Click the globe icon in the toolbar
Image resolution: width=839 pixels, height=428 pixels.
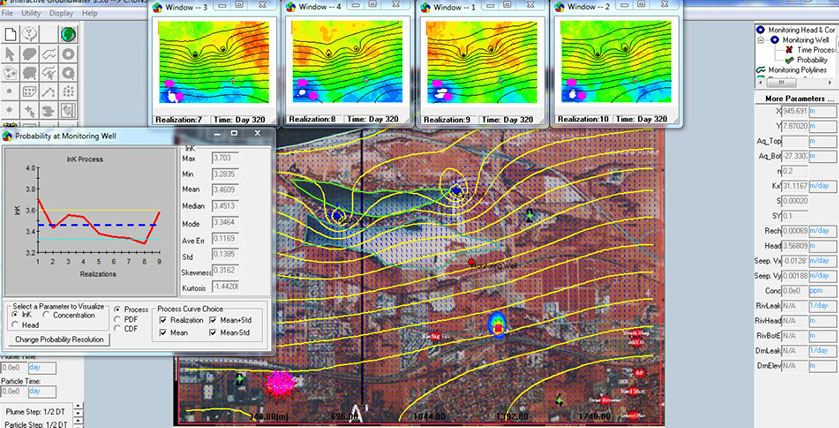click(69, 35)
